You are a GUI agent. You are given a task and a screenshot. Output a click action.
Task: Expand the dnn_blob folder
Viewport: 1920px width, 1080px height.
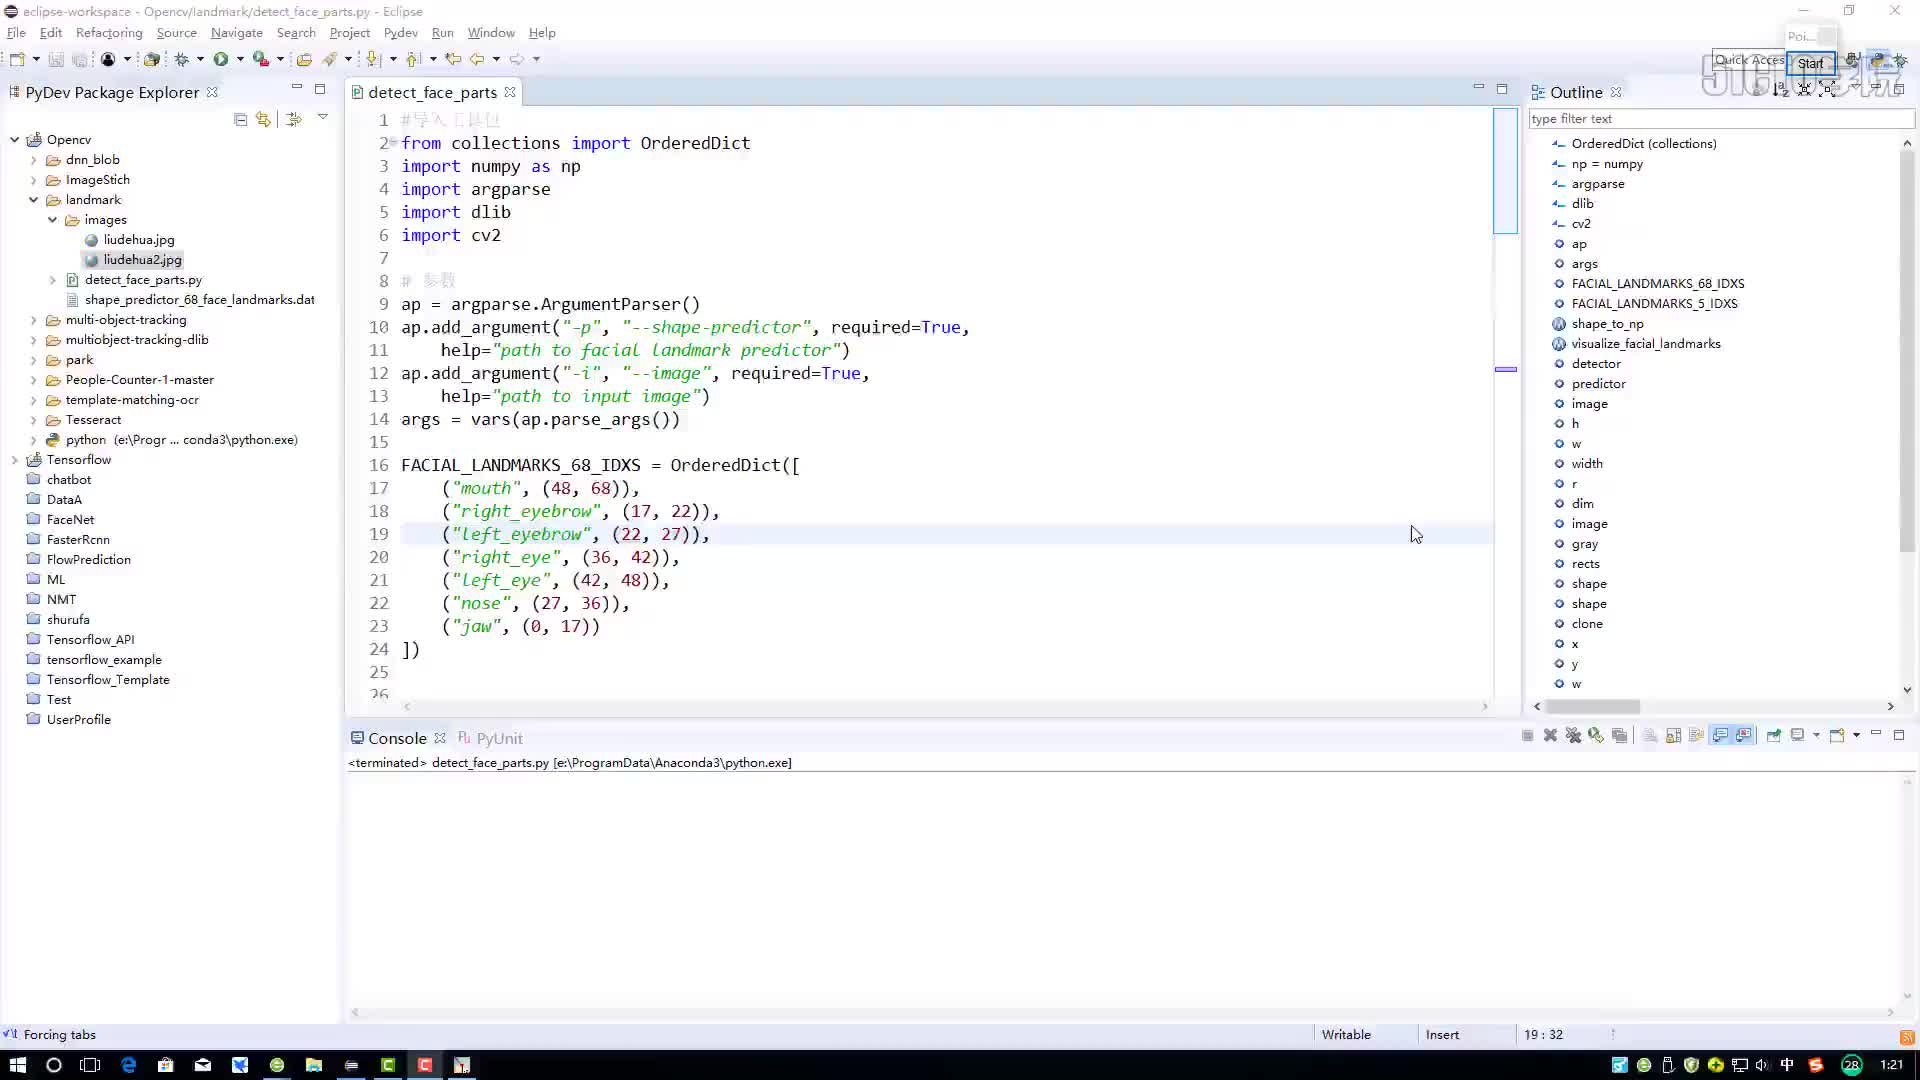coord(34,160)
